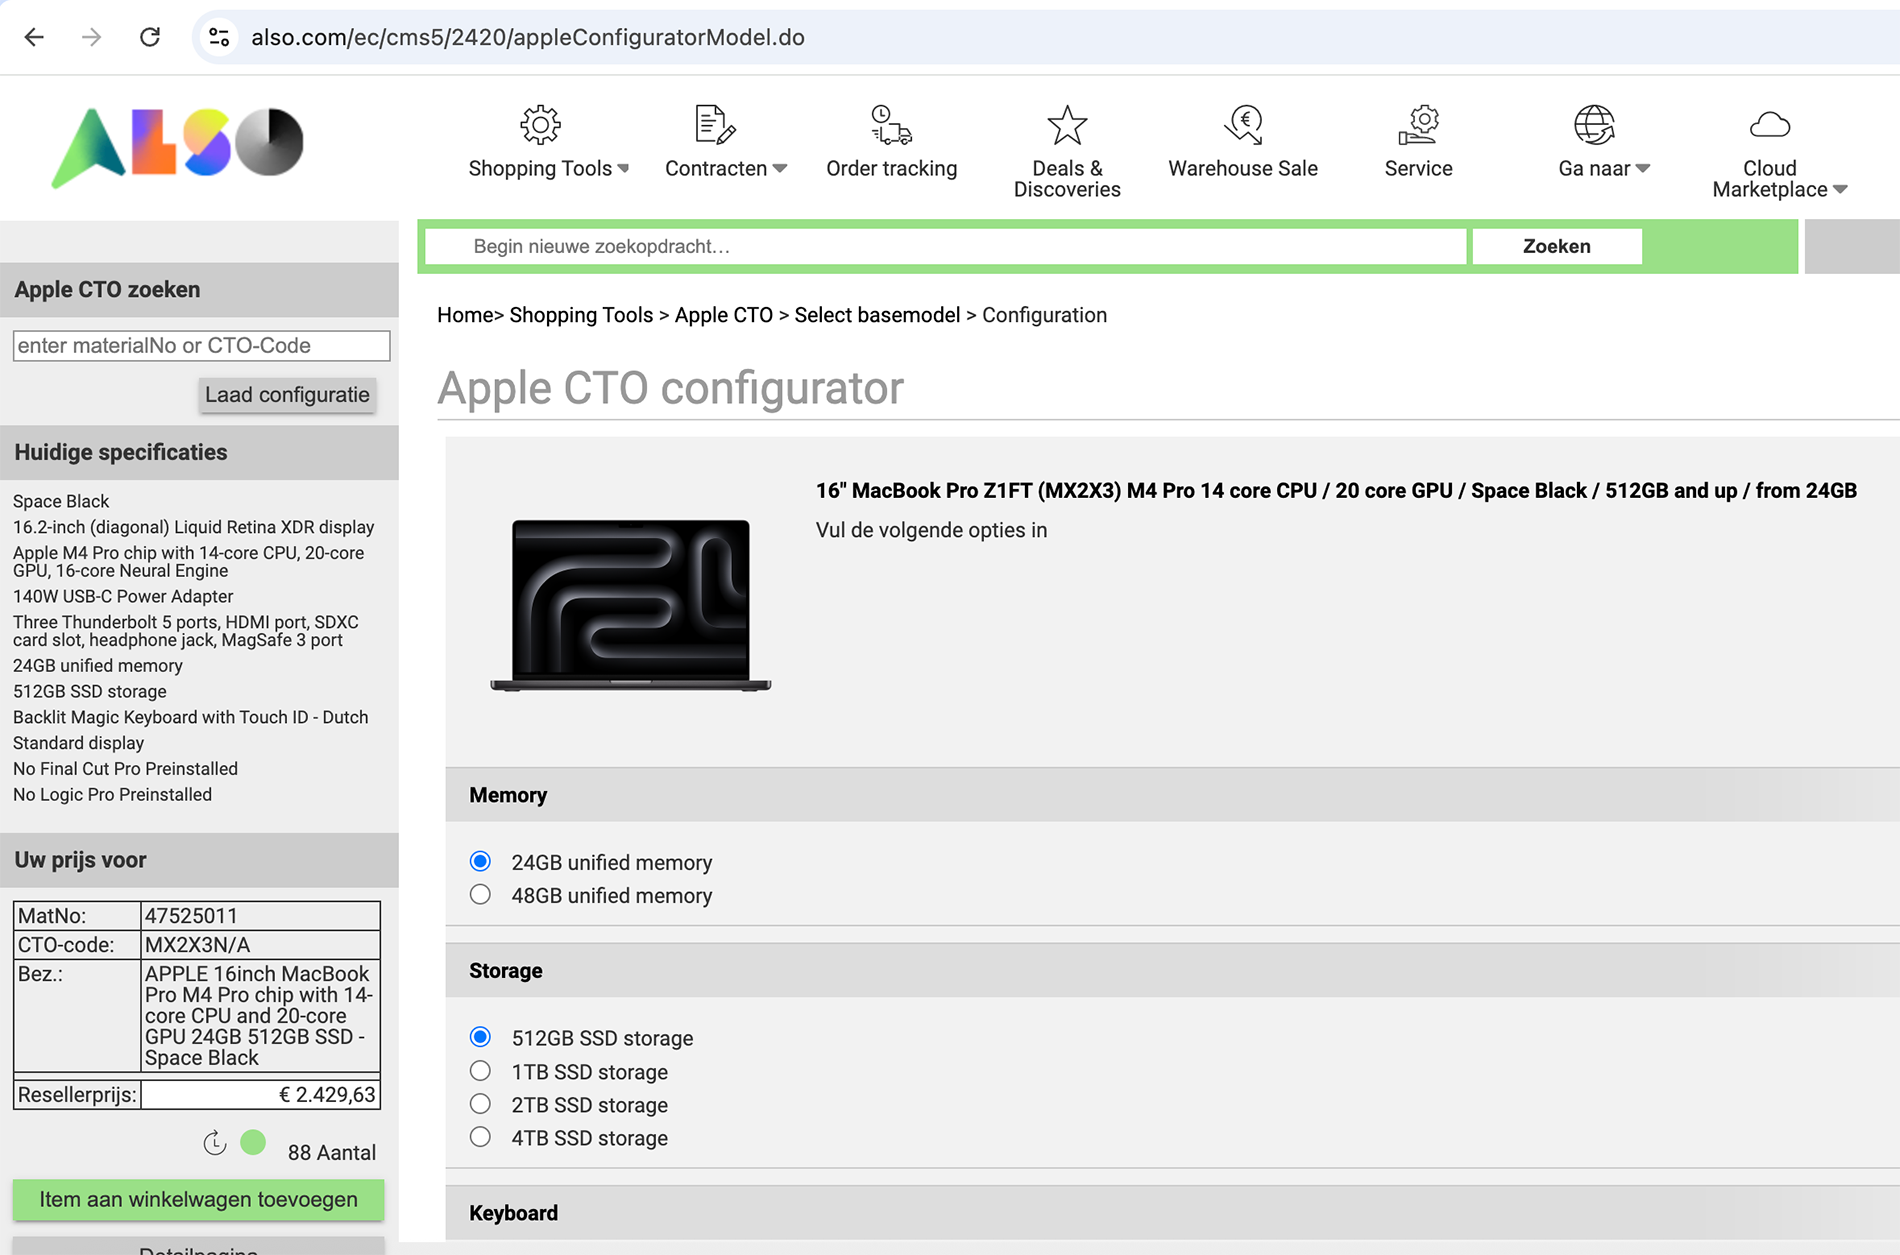Click the 'Backlit Magic Keyboard' spec line

(190, 717)
